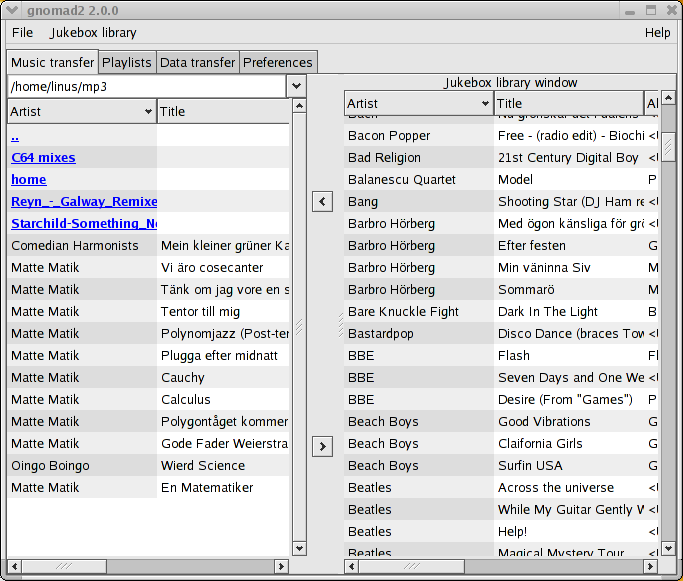Click right arrow of local list horizontal scrollbar
Viewport: 683px width, 581px height.
click(281, 566)
